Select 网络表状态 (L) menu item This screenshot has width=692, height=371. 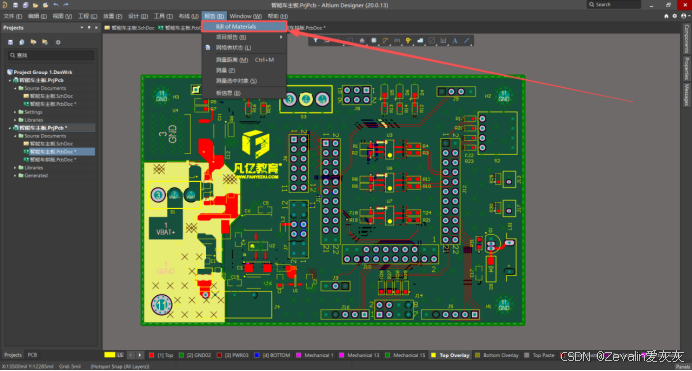pyautogui.click(x=244, y=48)
